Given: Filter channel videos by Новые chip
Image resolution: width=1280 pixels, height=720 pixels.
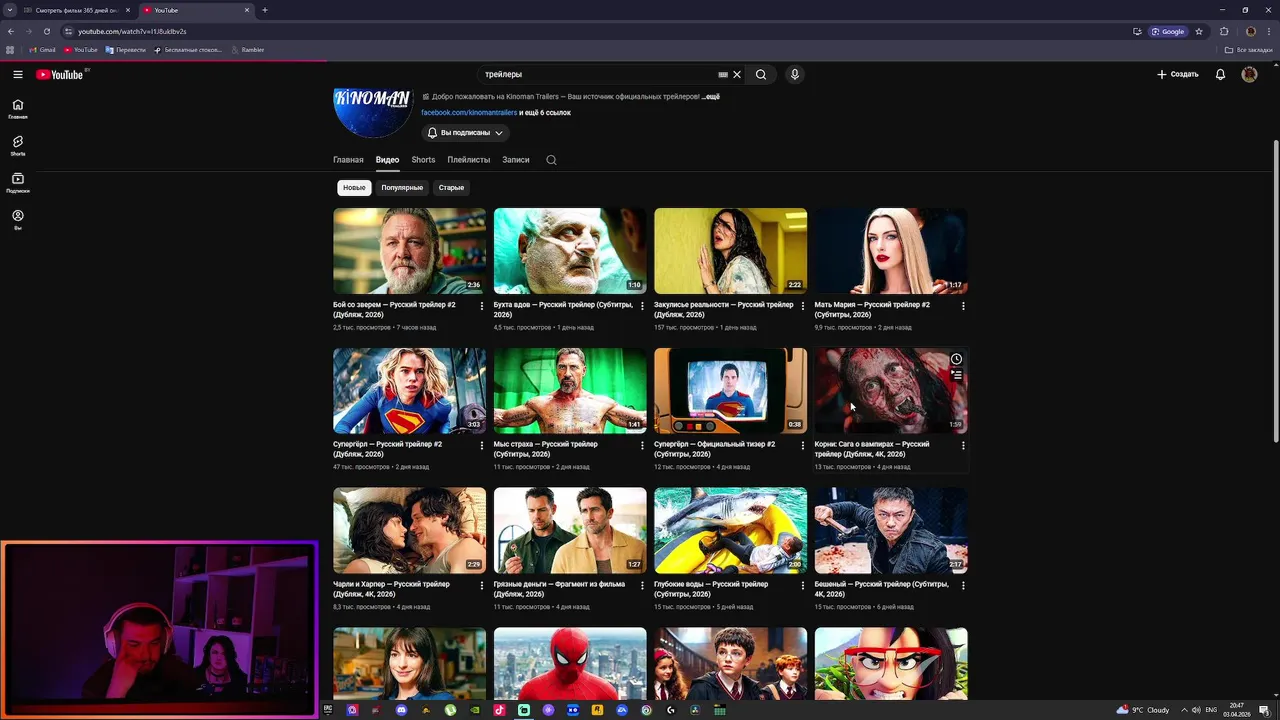Looking at the screenshot, I should point(354,188).
